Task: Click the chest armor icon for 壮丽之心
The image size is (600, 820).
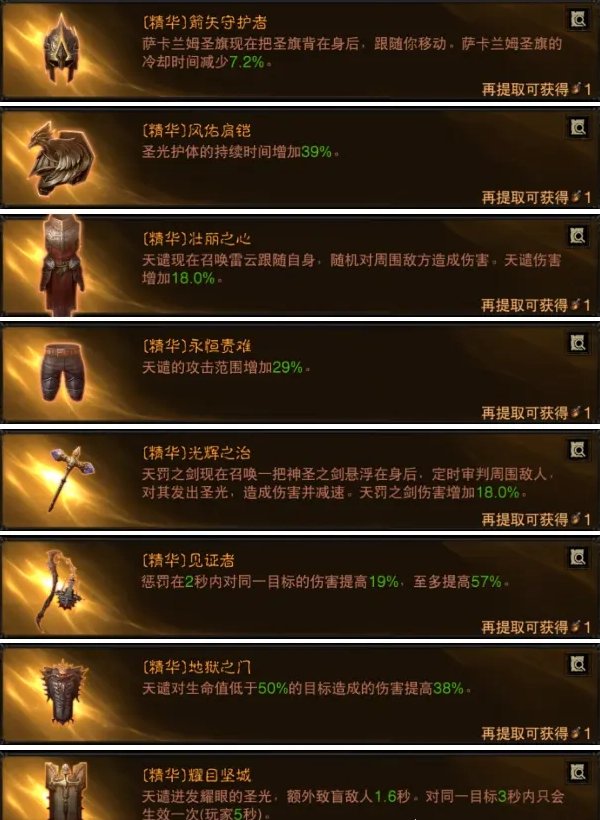Action: click(x=62, y=266)
